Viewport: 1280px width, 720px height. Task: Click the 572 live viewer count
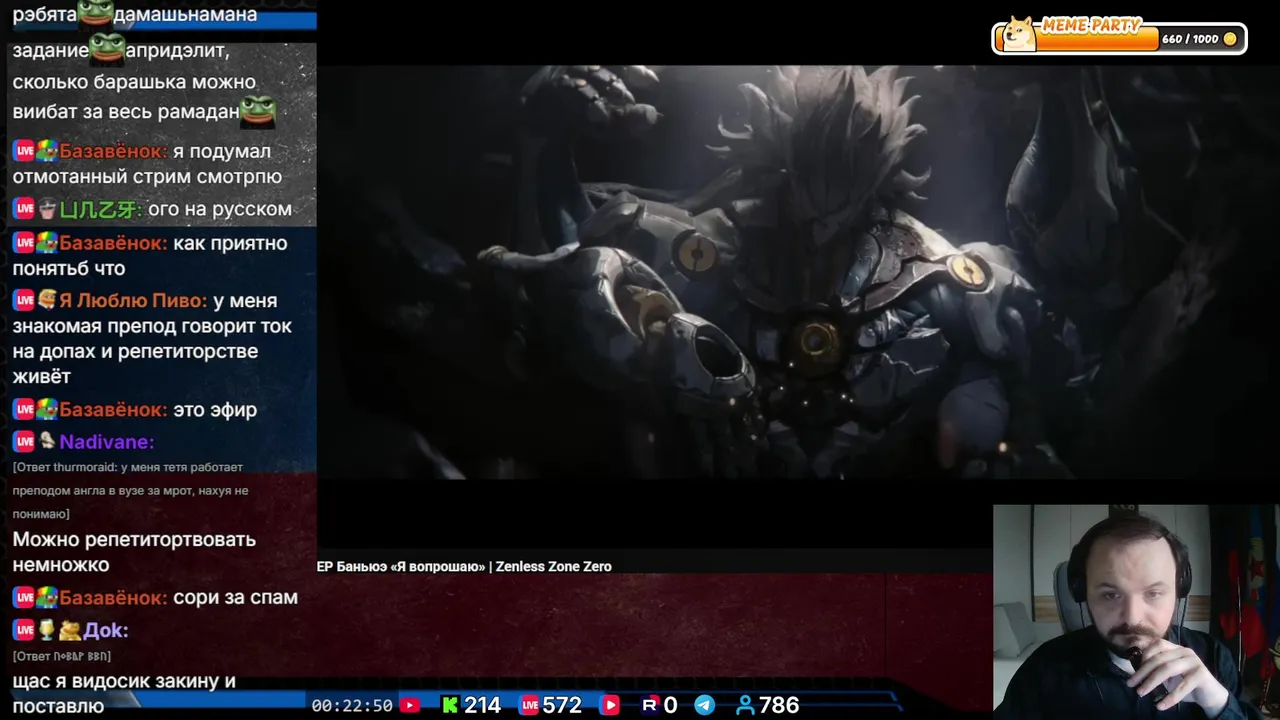pyautogui.click(x=562, y=705)
